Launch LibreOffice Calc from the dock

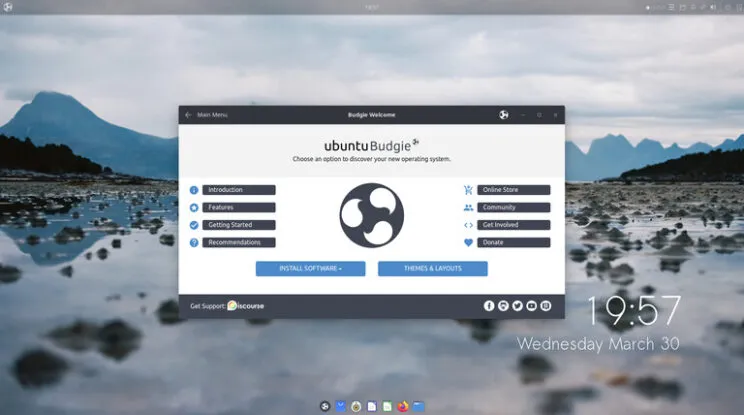[388, 406]
